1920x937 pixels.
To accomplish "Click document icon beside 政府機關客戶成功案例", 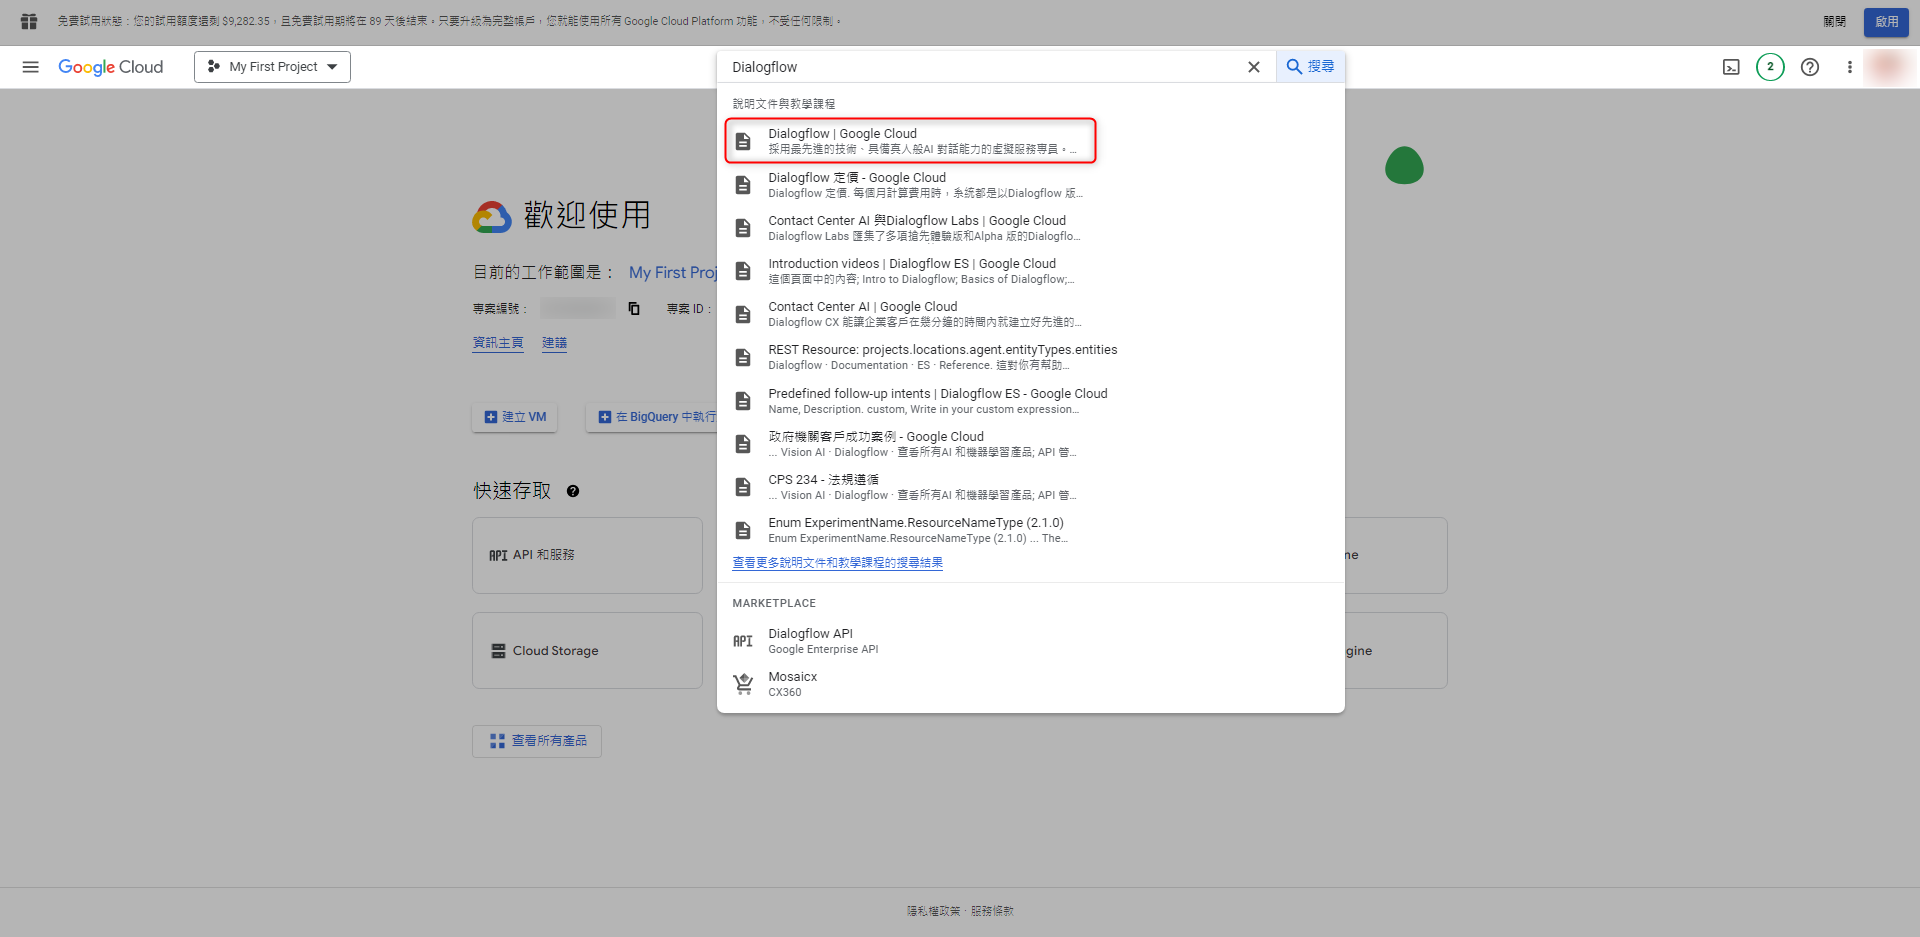I will [743, 444].
